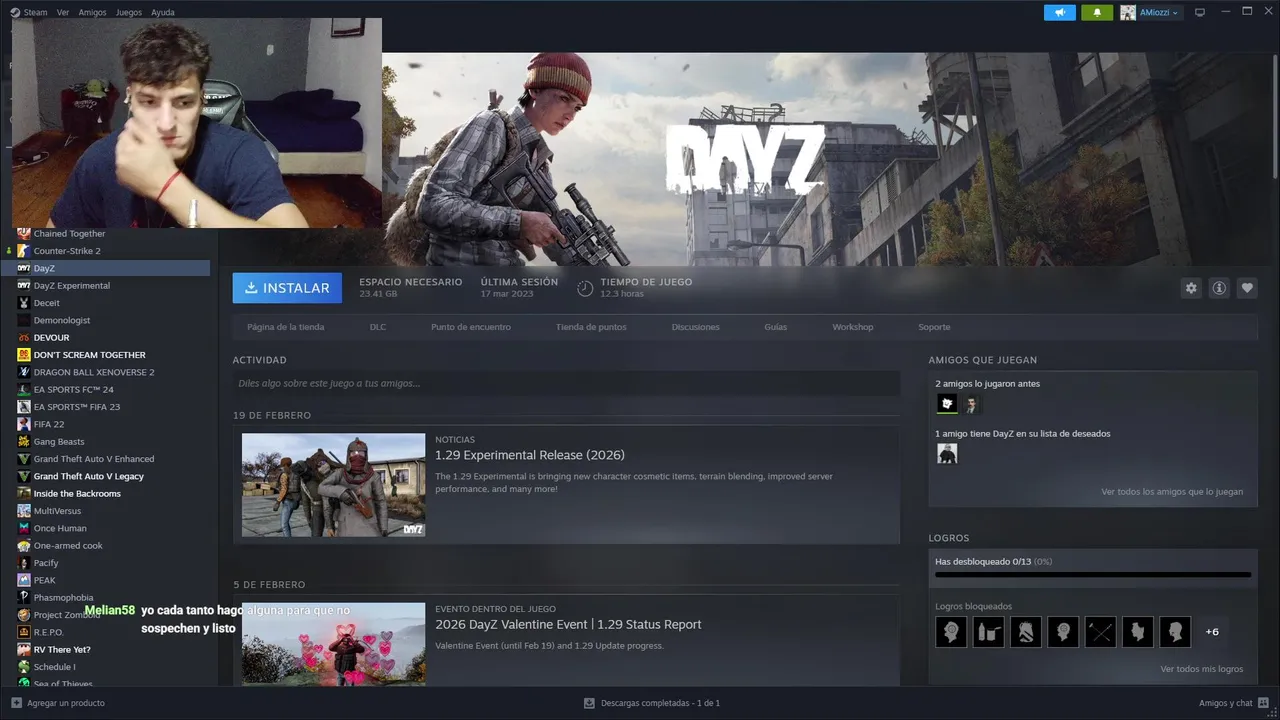Open the Ver menu

click(x=63, y=12)
